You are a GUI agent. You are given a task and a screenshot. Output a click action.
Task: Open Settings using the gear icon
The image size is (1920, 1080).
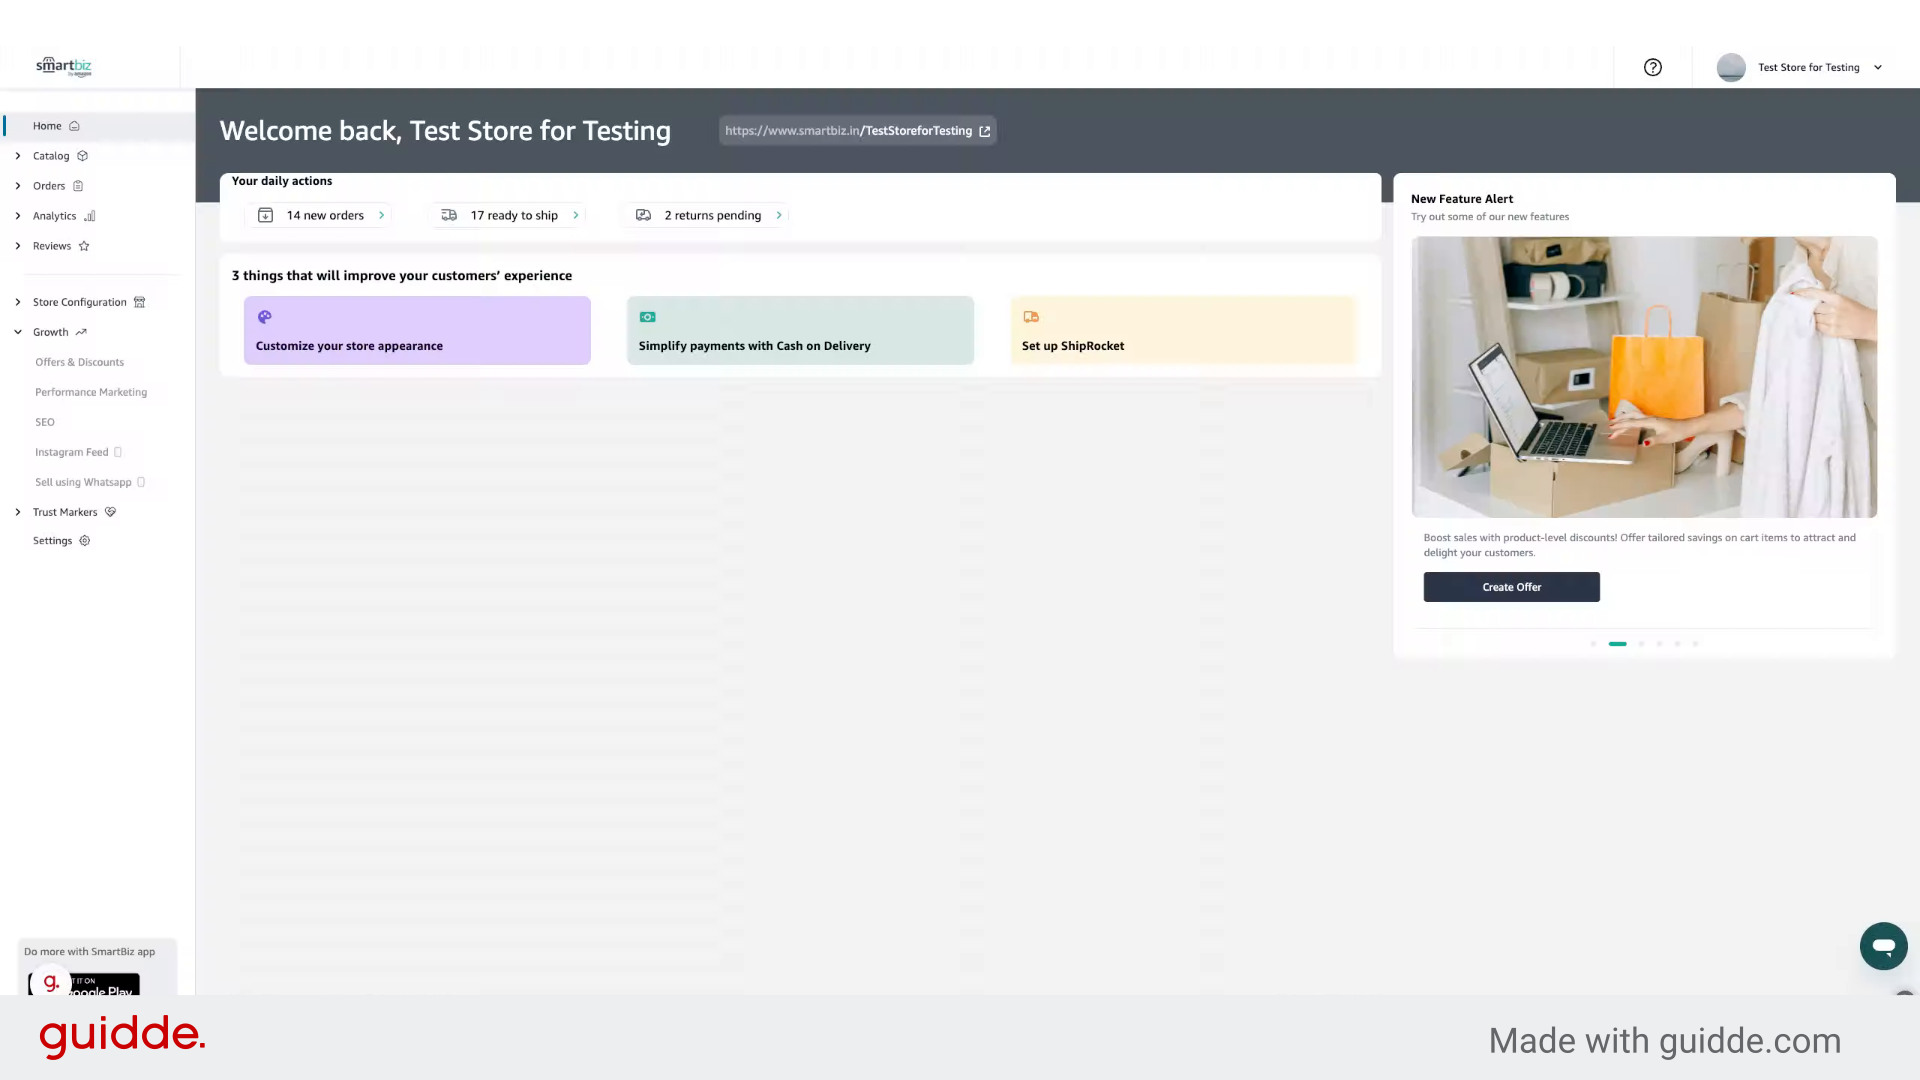(x=83, y=541)
